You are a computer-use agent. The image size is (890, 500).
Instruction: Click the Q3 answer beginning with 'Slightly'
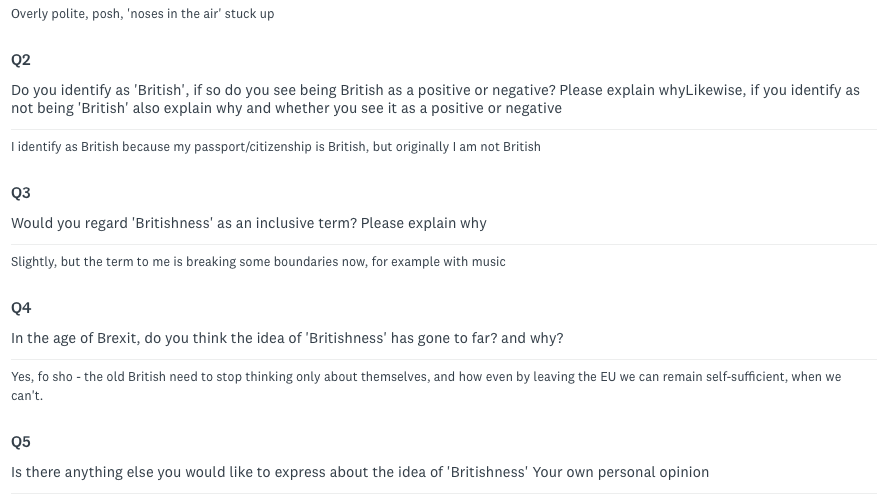coord(258,262)
